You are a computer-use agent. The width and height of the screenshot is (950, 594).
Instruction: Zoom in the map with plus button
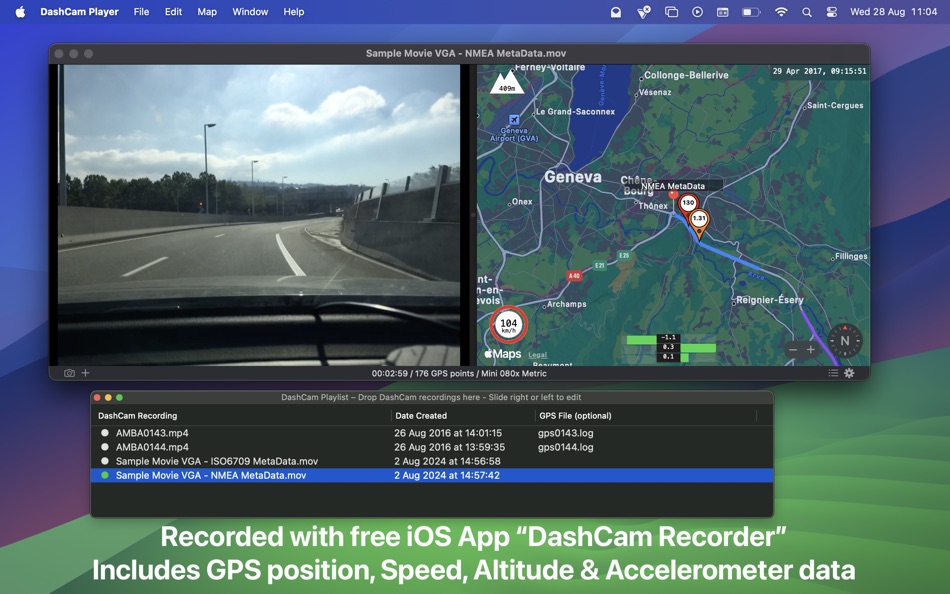pos(811,350)
